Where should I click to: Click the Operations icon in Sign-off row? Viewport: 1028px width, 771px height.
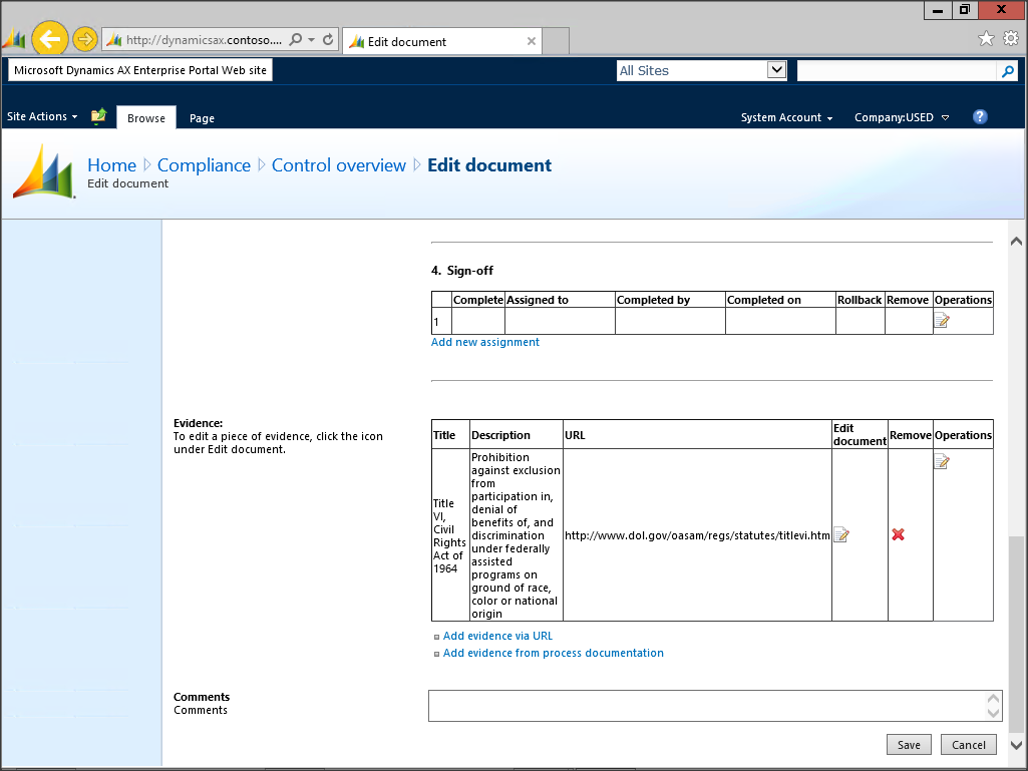point(941,321)
